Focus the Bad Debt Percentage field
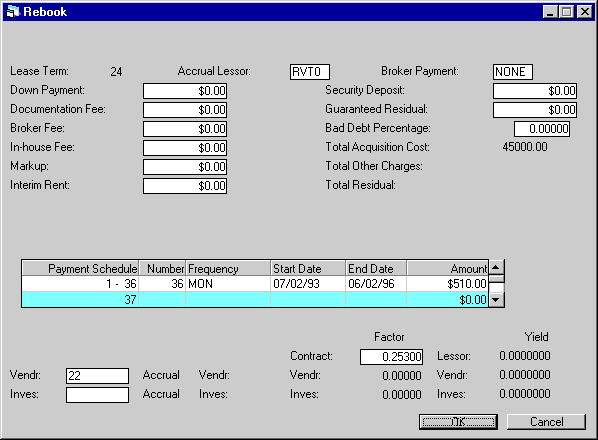The image size is (598, 440). [542, 129]
